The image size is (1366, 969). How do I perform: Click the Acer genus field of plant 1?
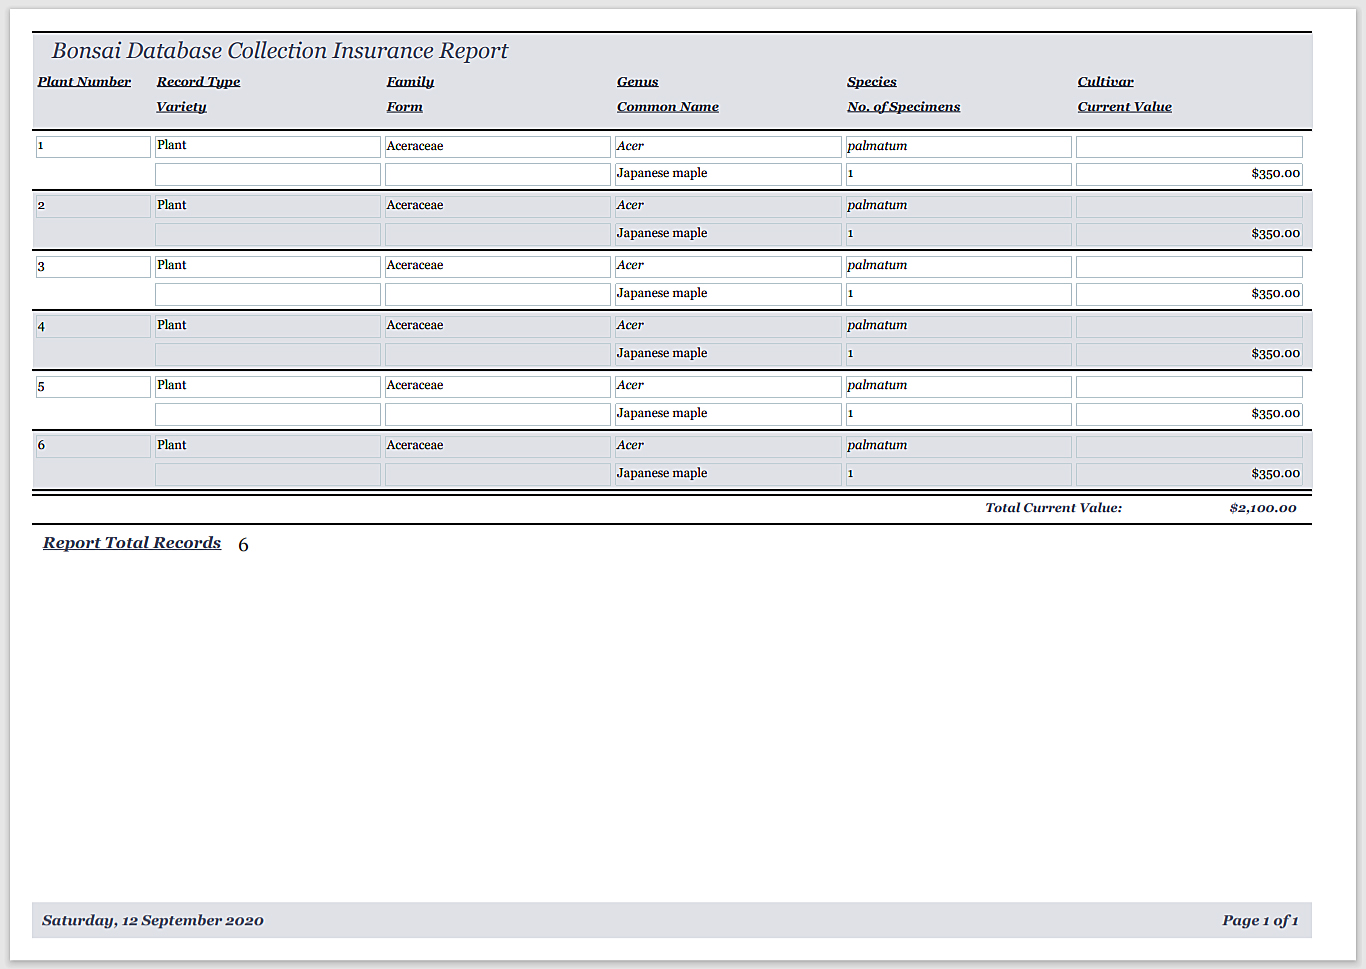[728, 146]
